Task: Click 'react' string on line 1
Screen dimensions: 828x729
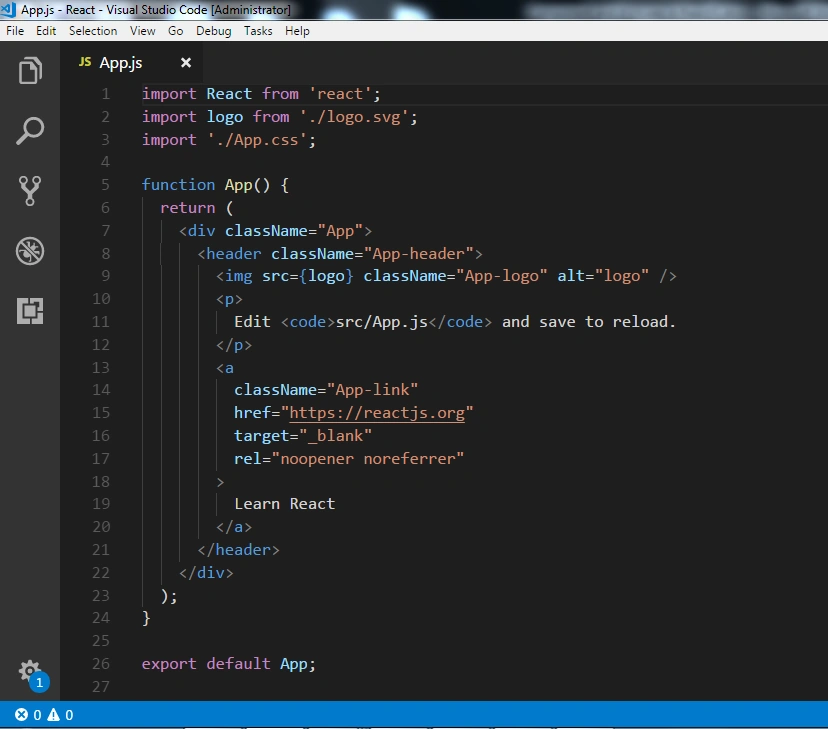Action: 340,94
